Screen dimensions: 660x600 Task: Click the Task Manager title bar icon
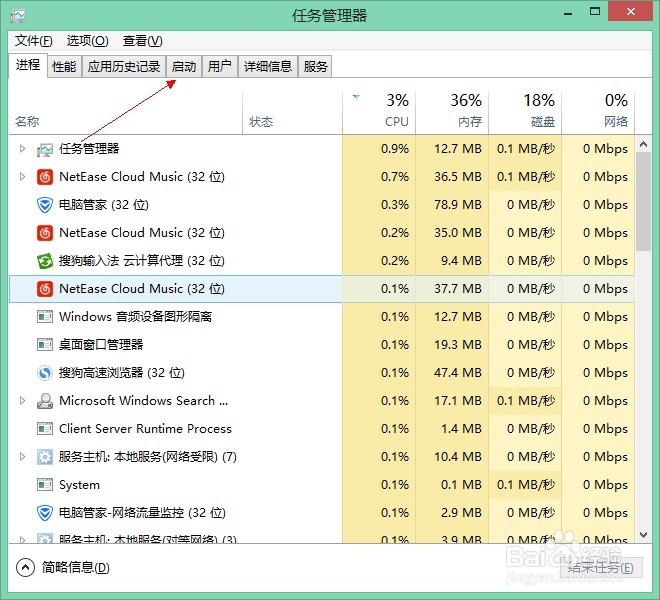point(18,16)
